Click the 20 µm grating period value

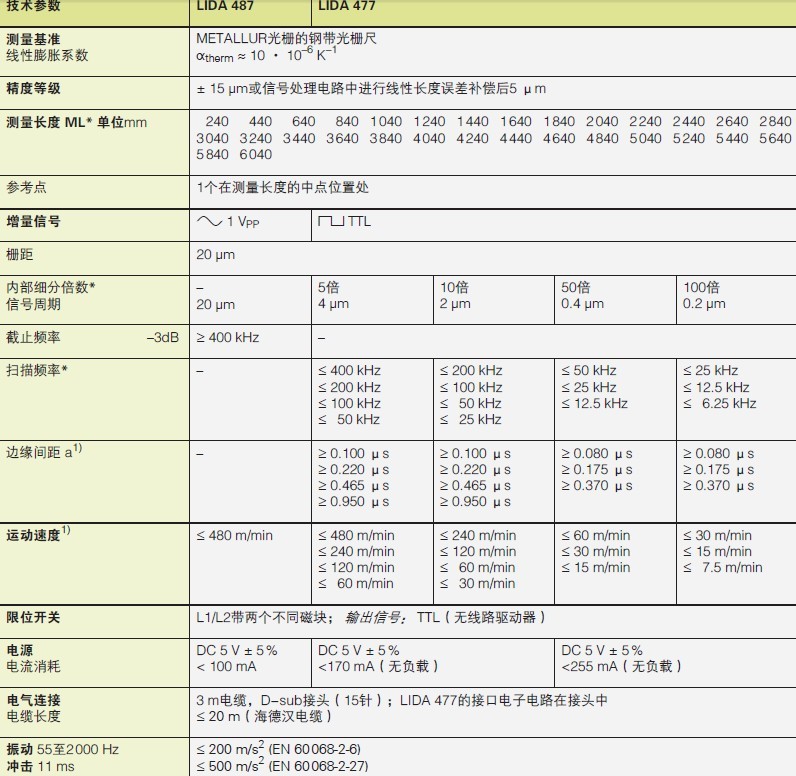pos(216,255)
